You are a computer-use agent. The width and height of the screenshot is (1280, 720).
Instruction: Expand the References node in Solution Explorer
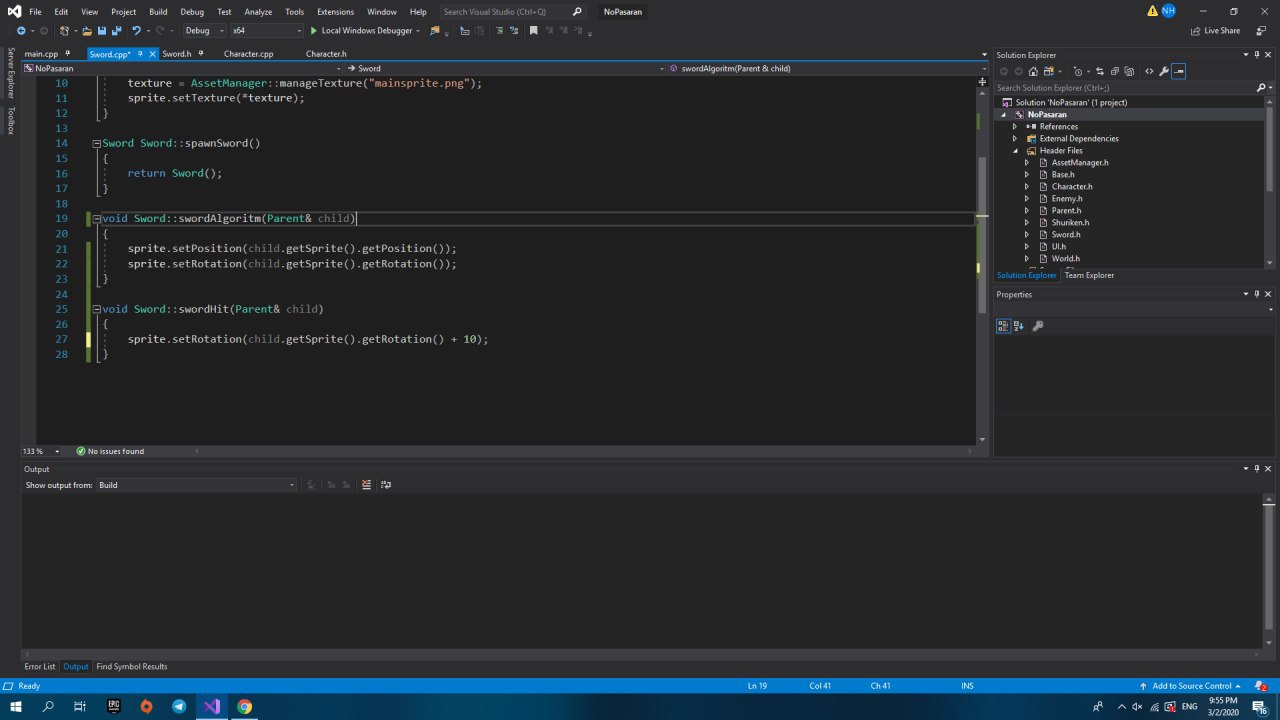[x=1015, y=127]
